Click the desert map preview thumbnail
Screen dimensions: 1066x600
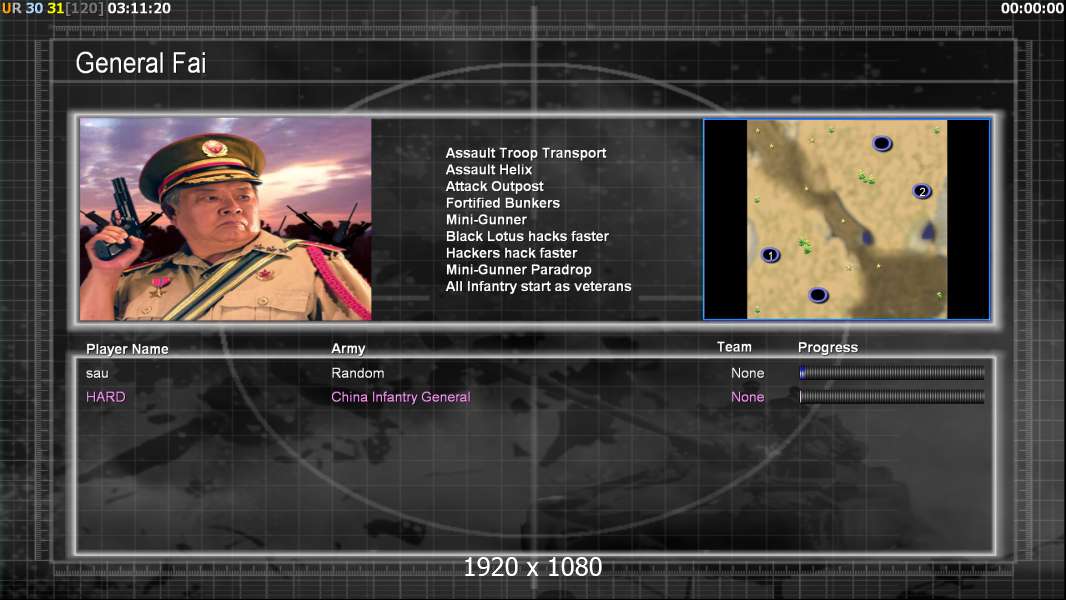[846, 219]
